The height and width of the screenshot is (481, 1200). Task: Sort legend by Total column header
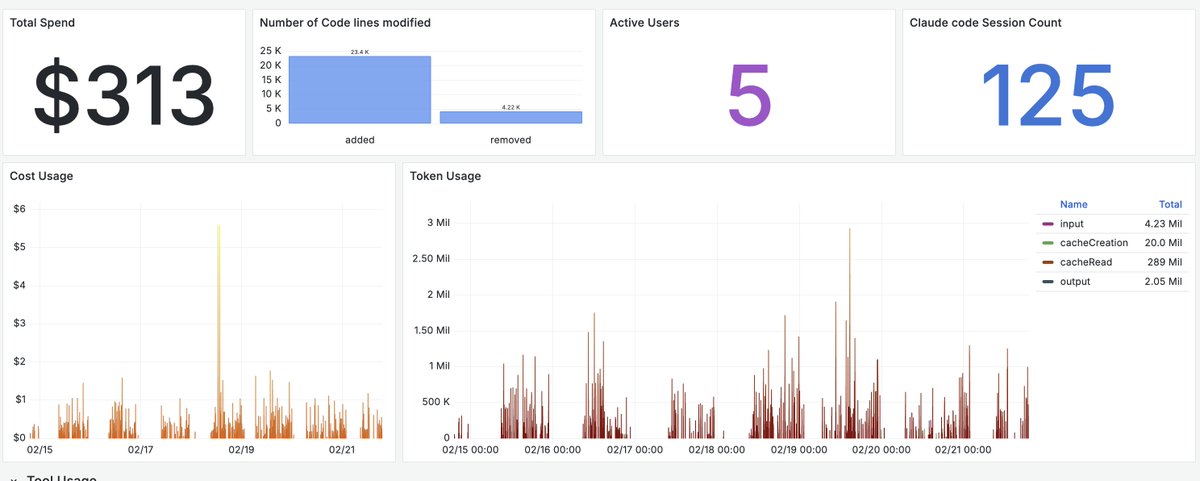pos(1170,204)
